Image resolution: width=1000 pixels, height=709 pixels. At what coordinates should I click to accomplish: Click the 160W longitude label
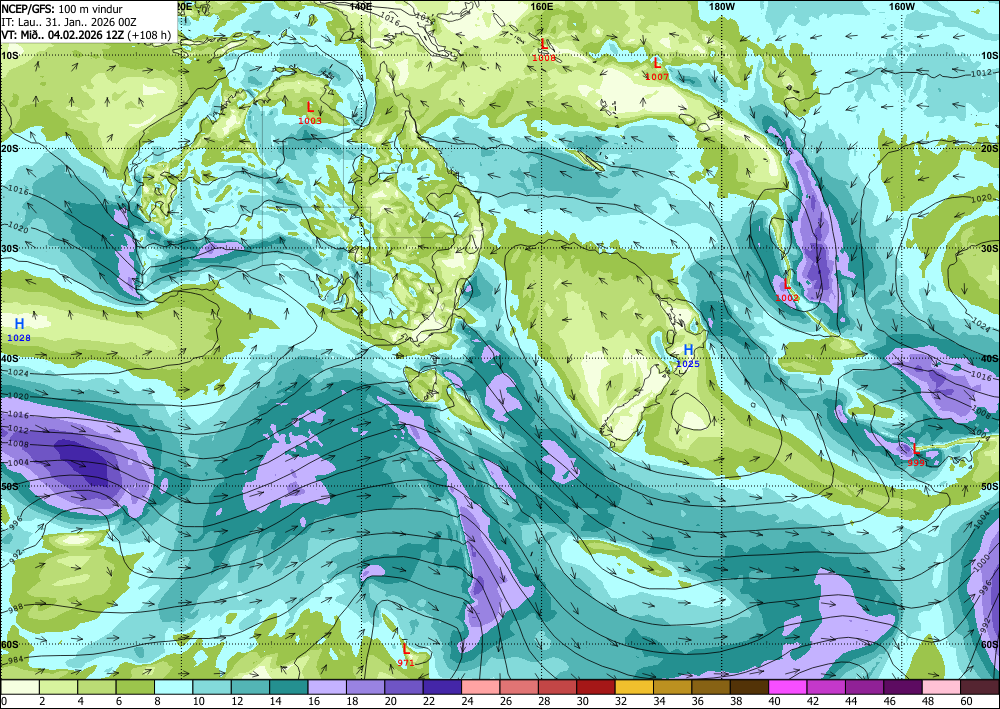pyautogui.click(x=902, y=6)
